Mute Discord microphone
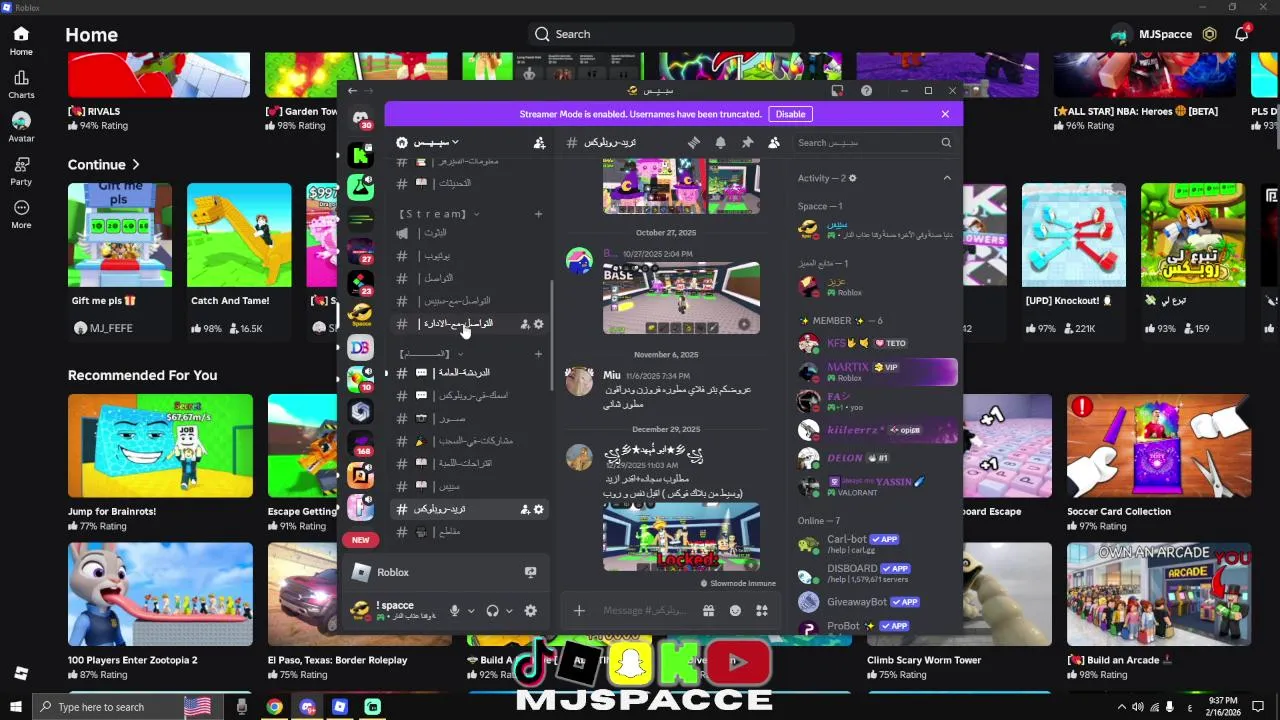 (454, 611)
